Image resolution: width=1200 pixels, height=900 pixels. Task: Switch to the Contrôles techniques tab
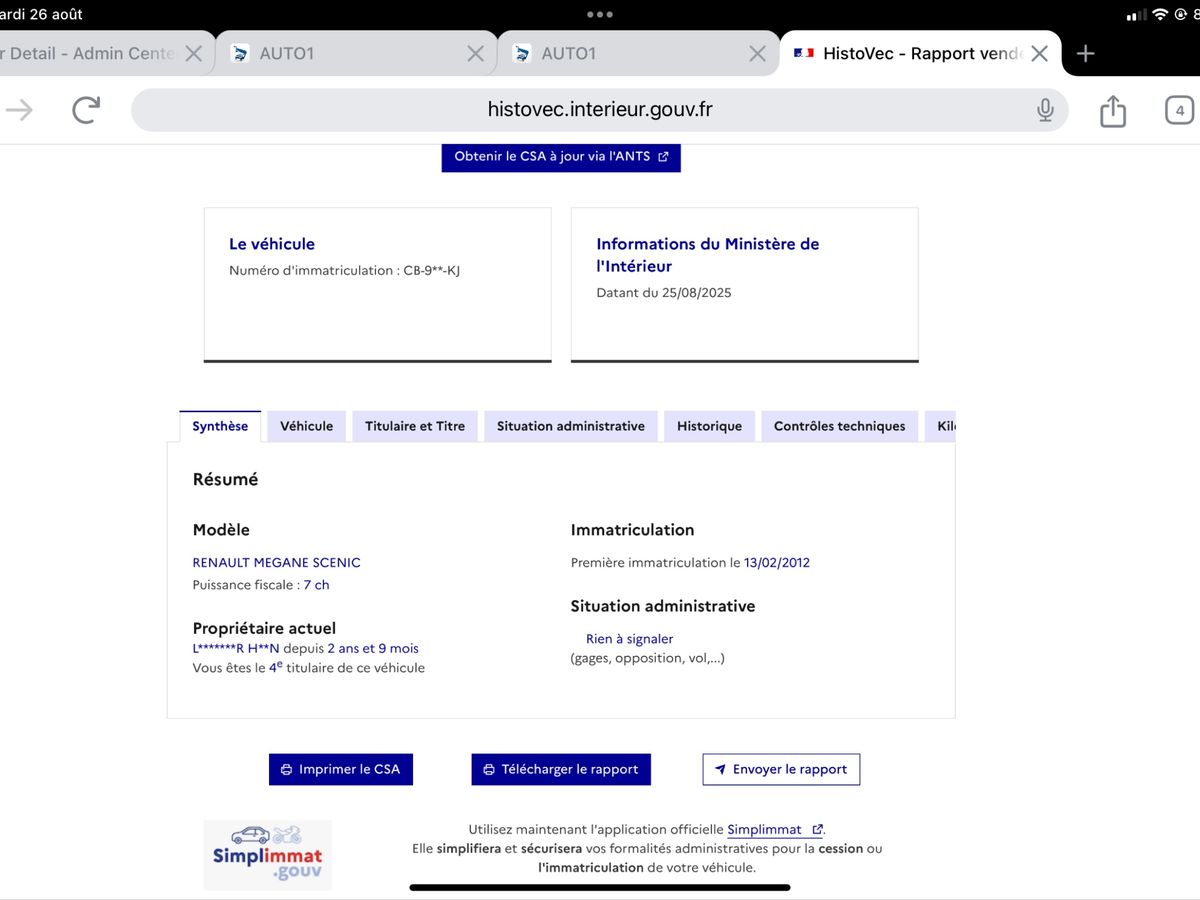point(839,426)
